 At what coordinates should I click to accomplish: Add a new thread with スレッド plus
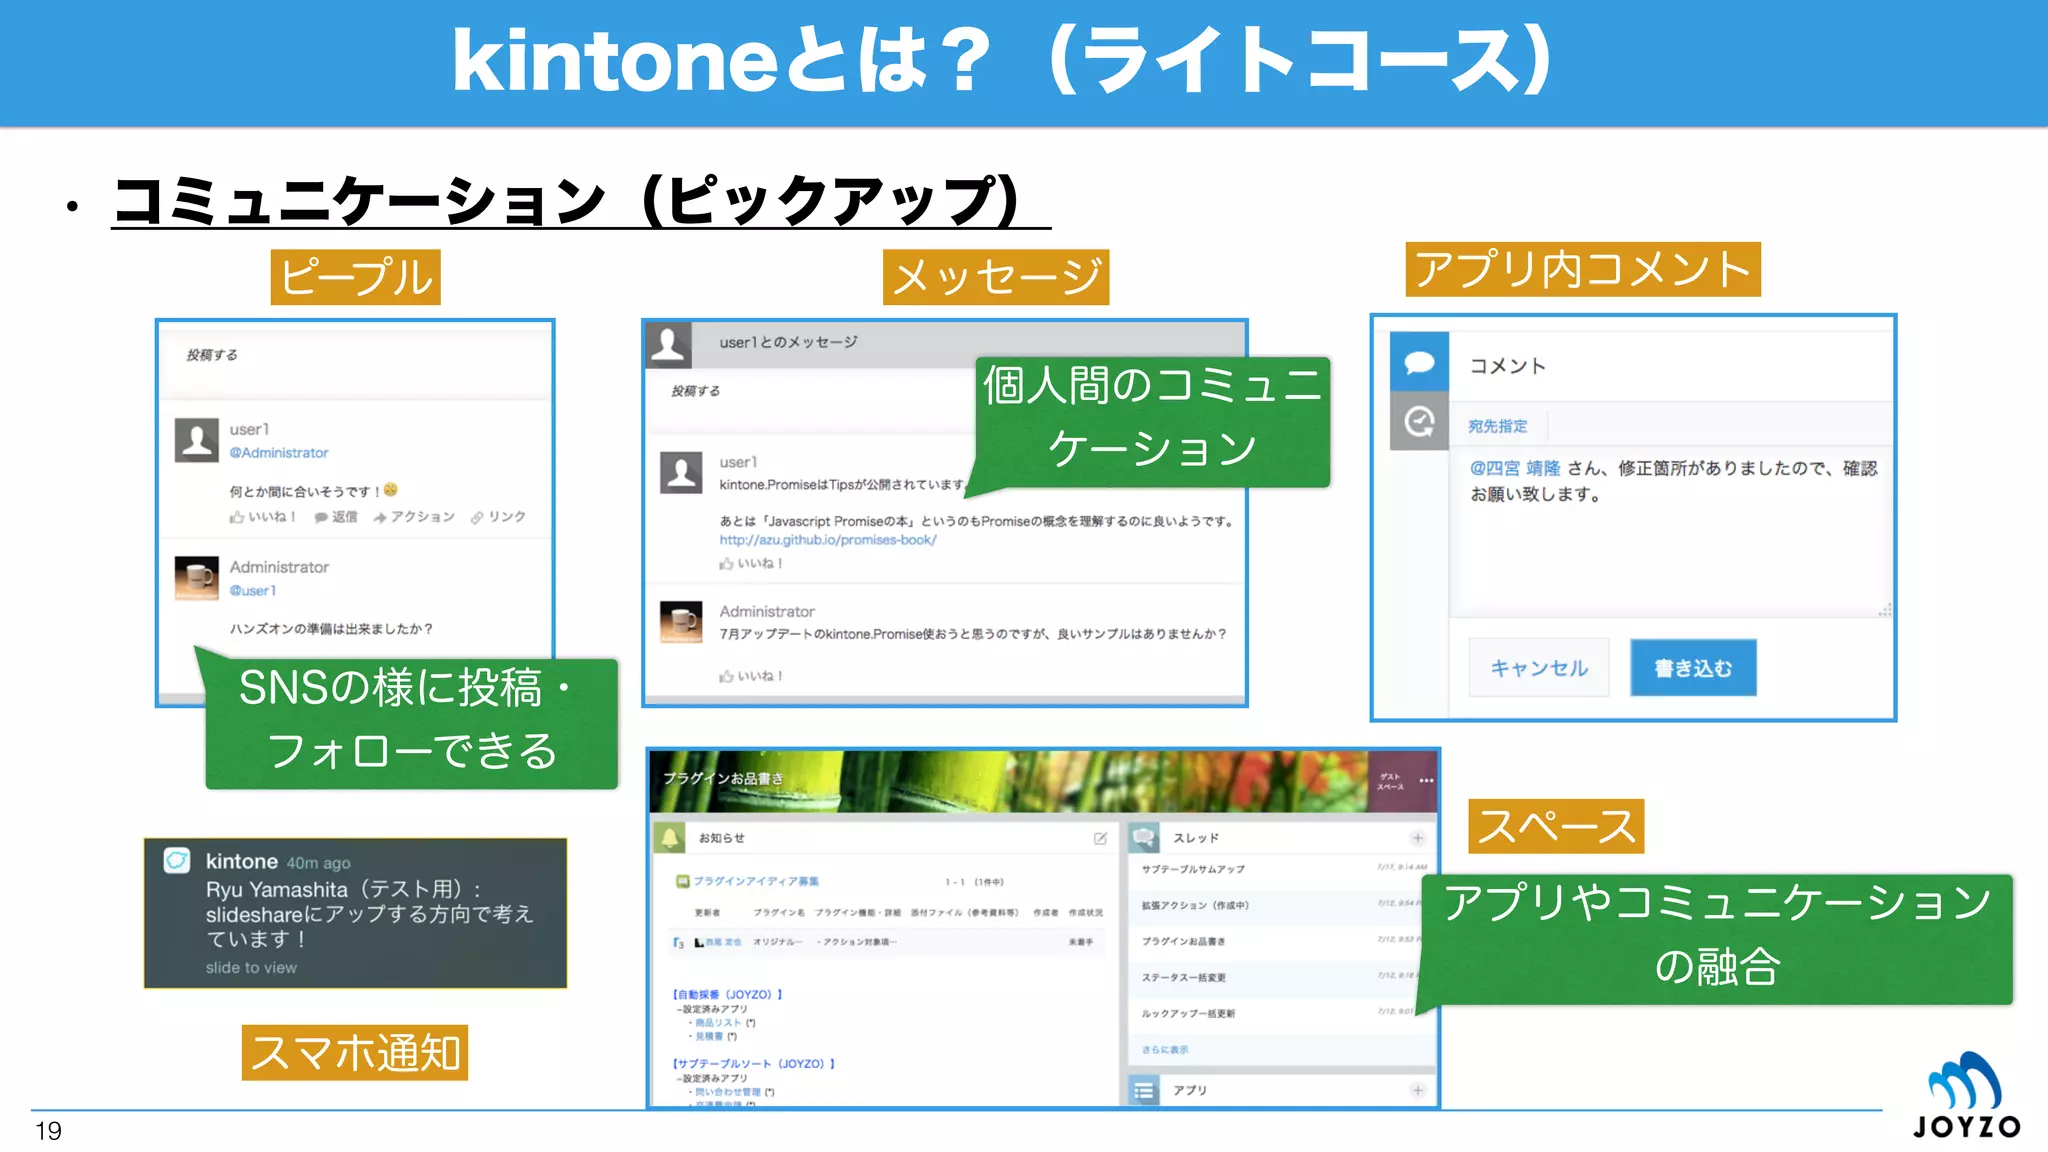[1417, 838]
